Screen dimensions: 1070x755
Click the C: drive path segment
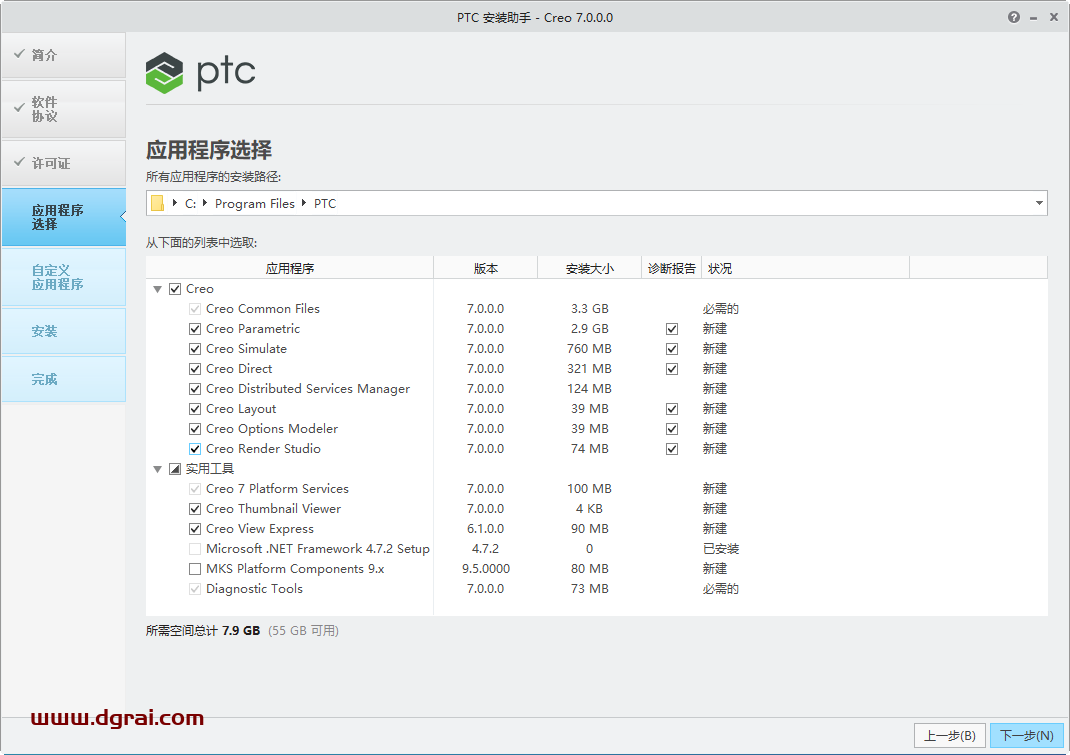pyautogui.click(x=190, y=203)
